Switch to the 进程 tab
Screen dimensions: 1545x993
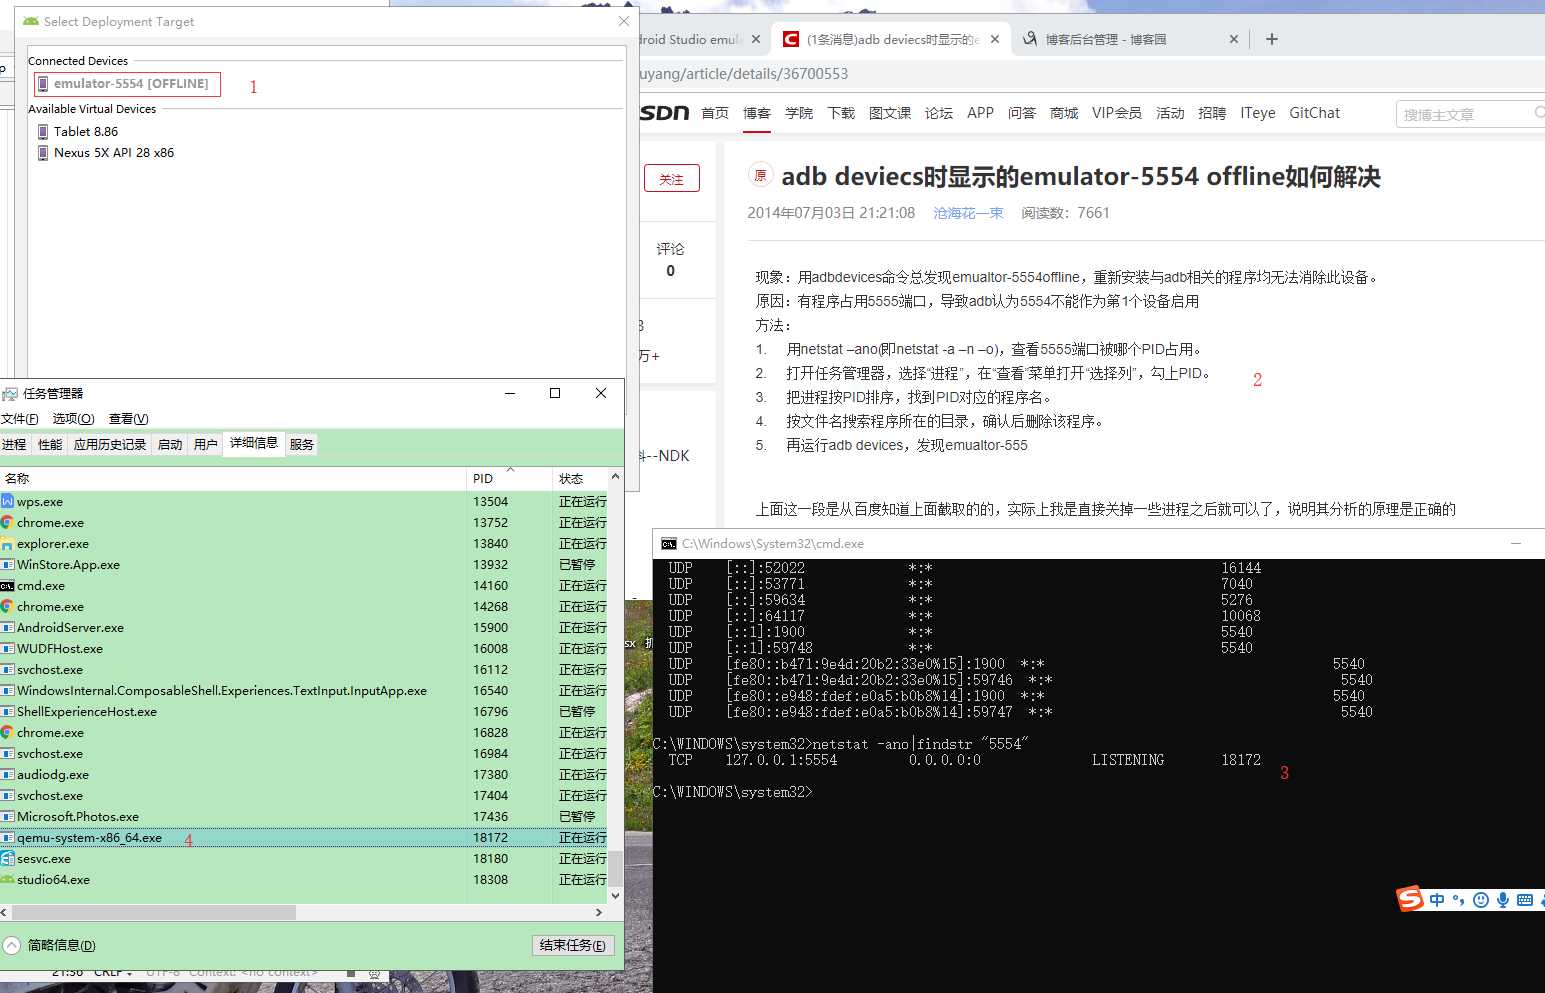click(14, 444)
